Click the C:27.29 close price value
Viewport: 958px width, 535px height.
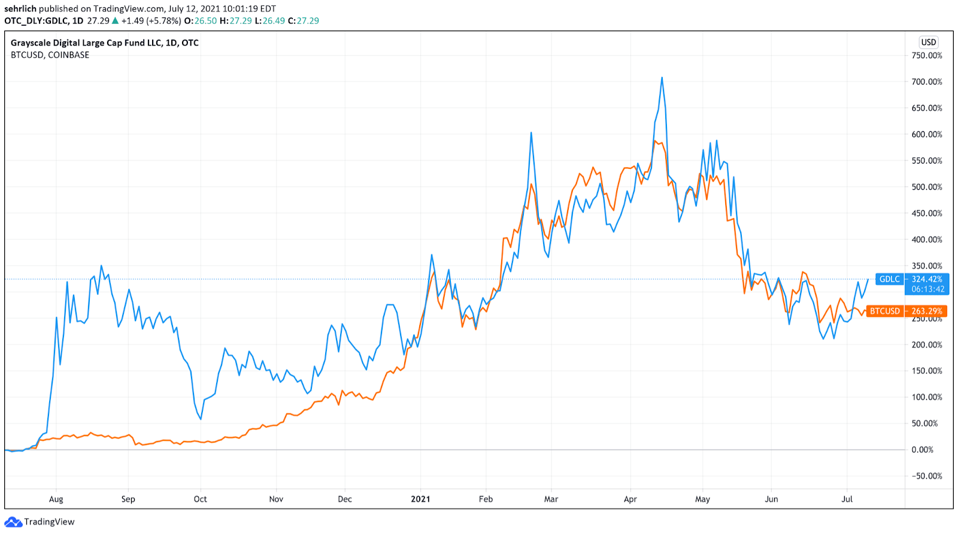(304, 21)
